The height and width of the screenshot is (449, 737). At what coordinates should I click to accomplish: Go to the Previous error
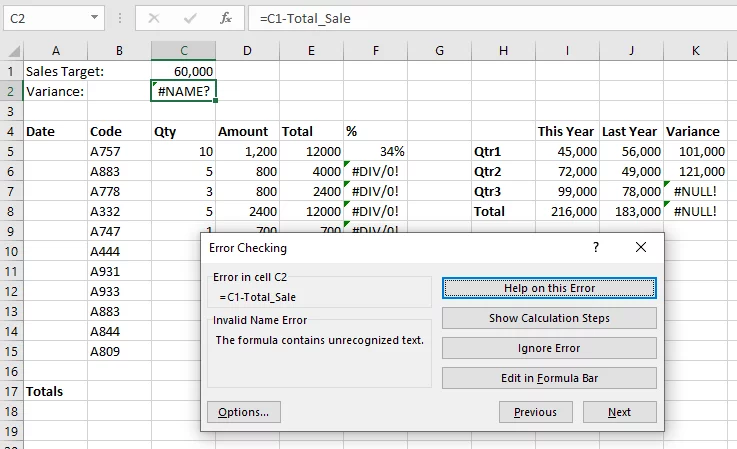click(535, 412)
